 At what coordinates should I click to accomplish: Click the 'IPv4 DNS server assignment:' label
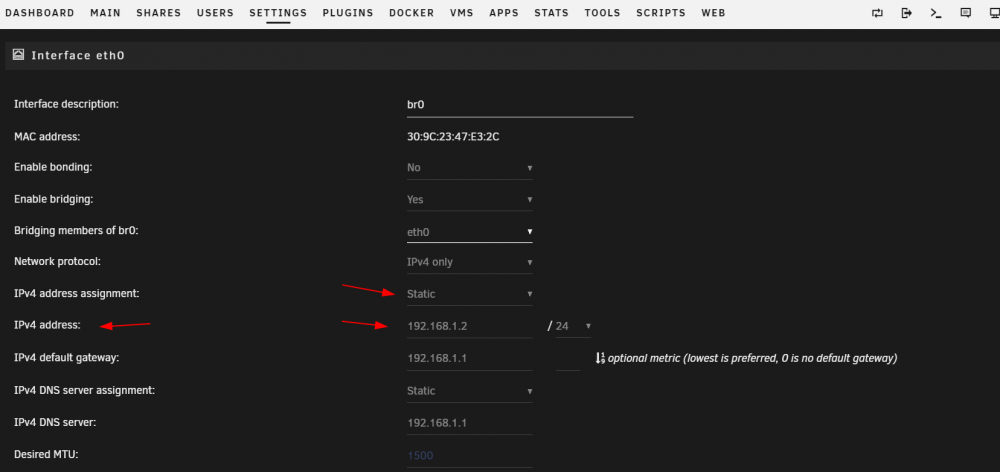coord(84,390)
